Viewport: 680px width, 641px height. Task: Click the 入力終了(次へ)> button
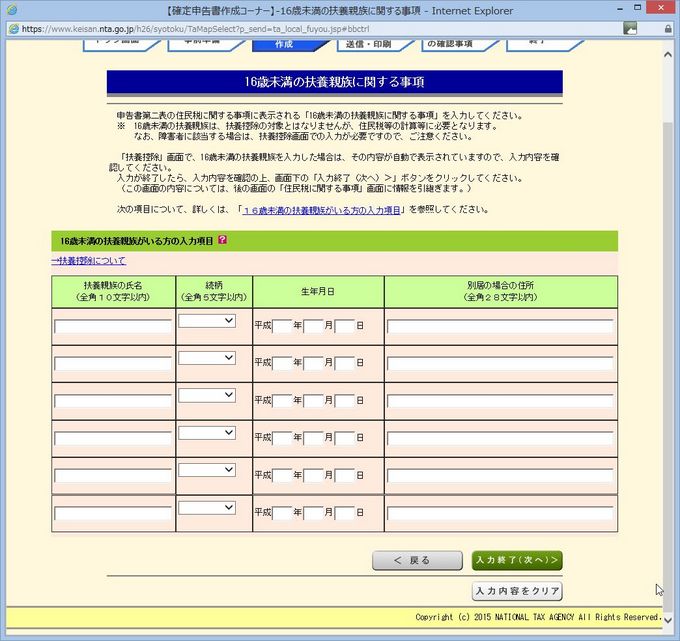(x=517, y=560)
